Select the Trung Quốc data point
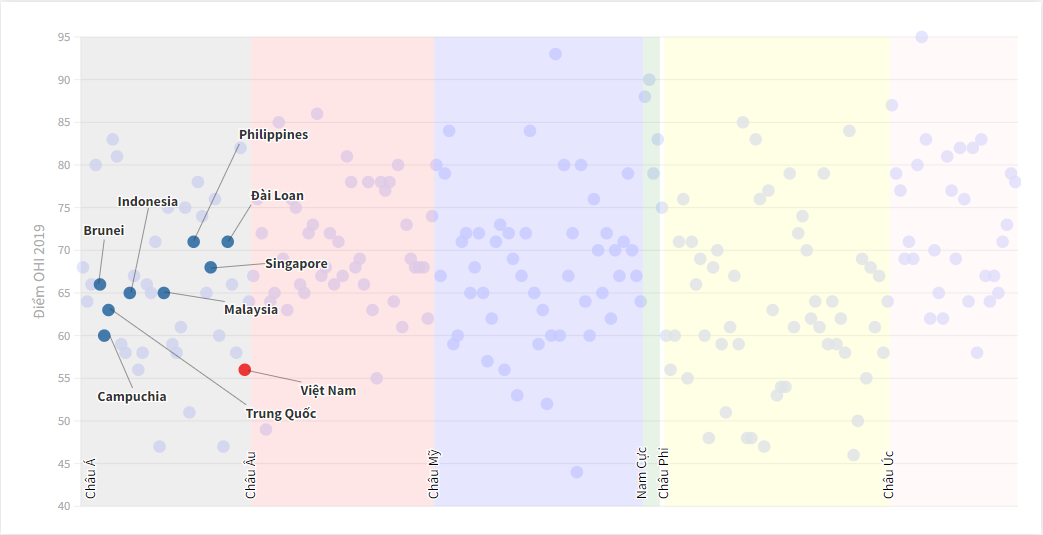1043x535 pixels. [109, 310]
